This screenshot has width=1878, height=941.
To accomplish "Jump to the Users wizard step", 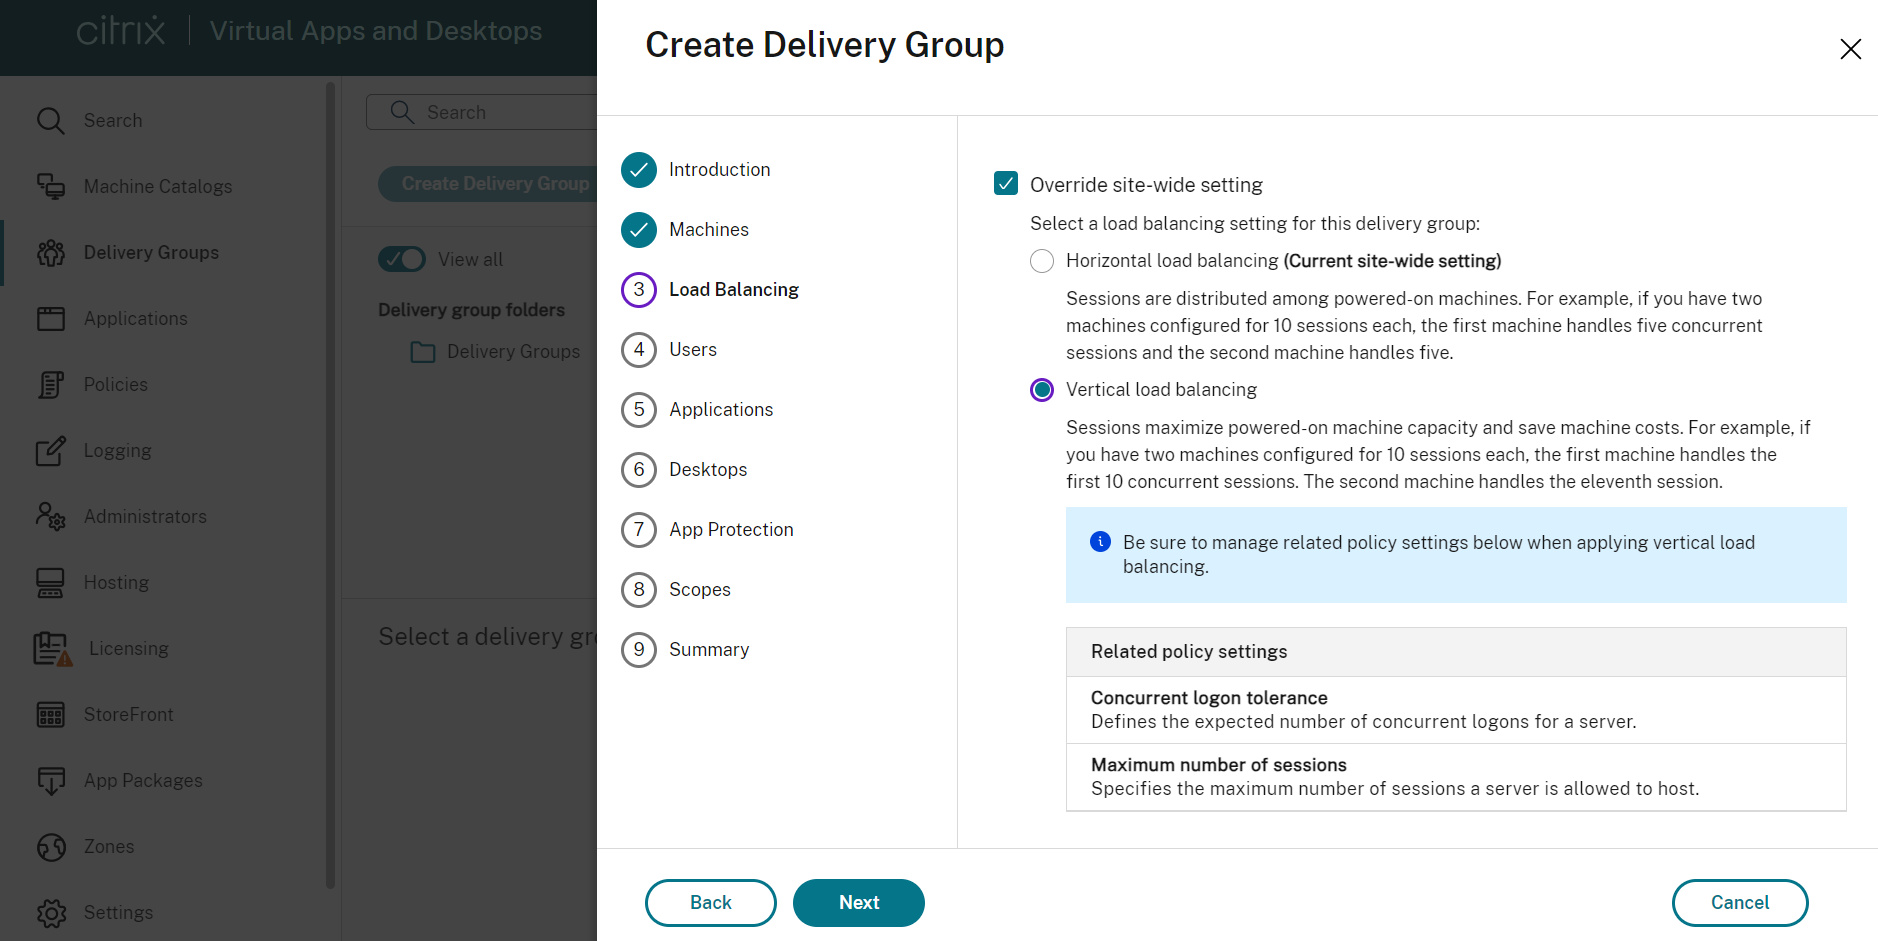I will pos(692,349).
